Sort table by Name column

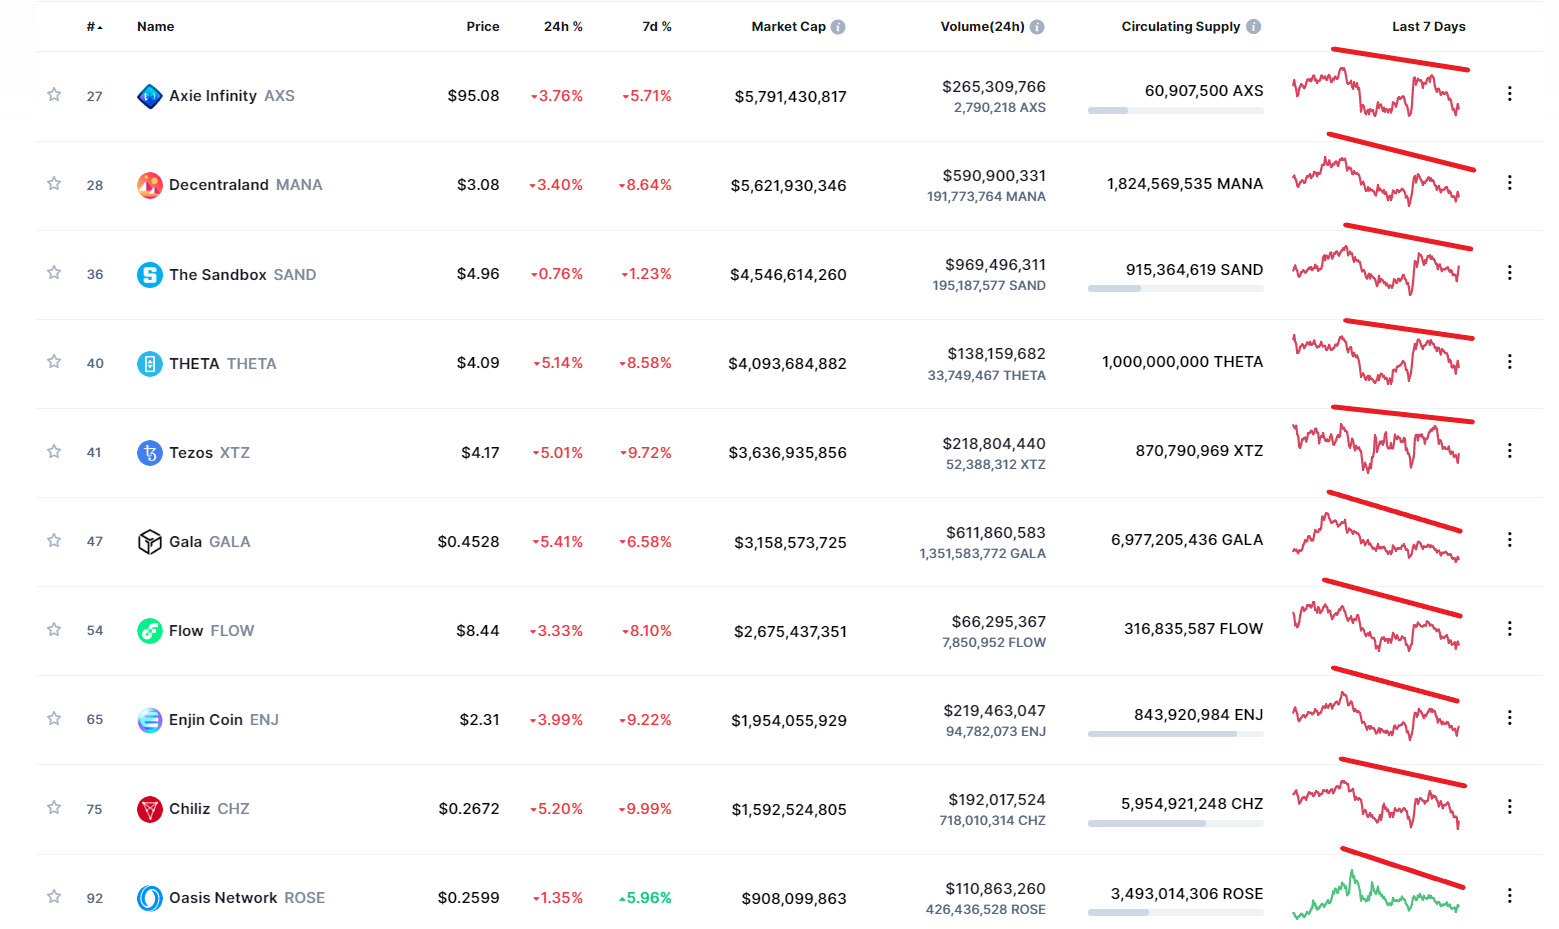pyautogui.click(x=155, y=27)
